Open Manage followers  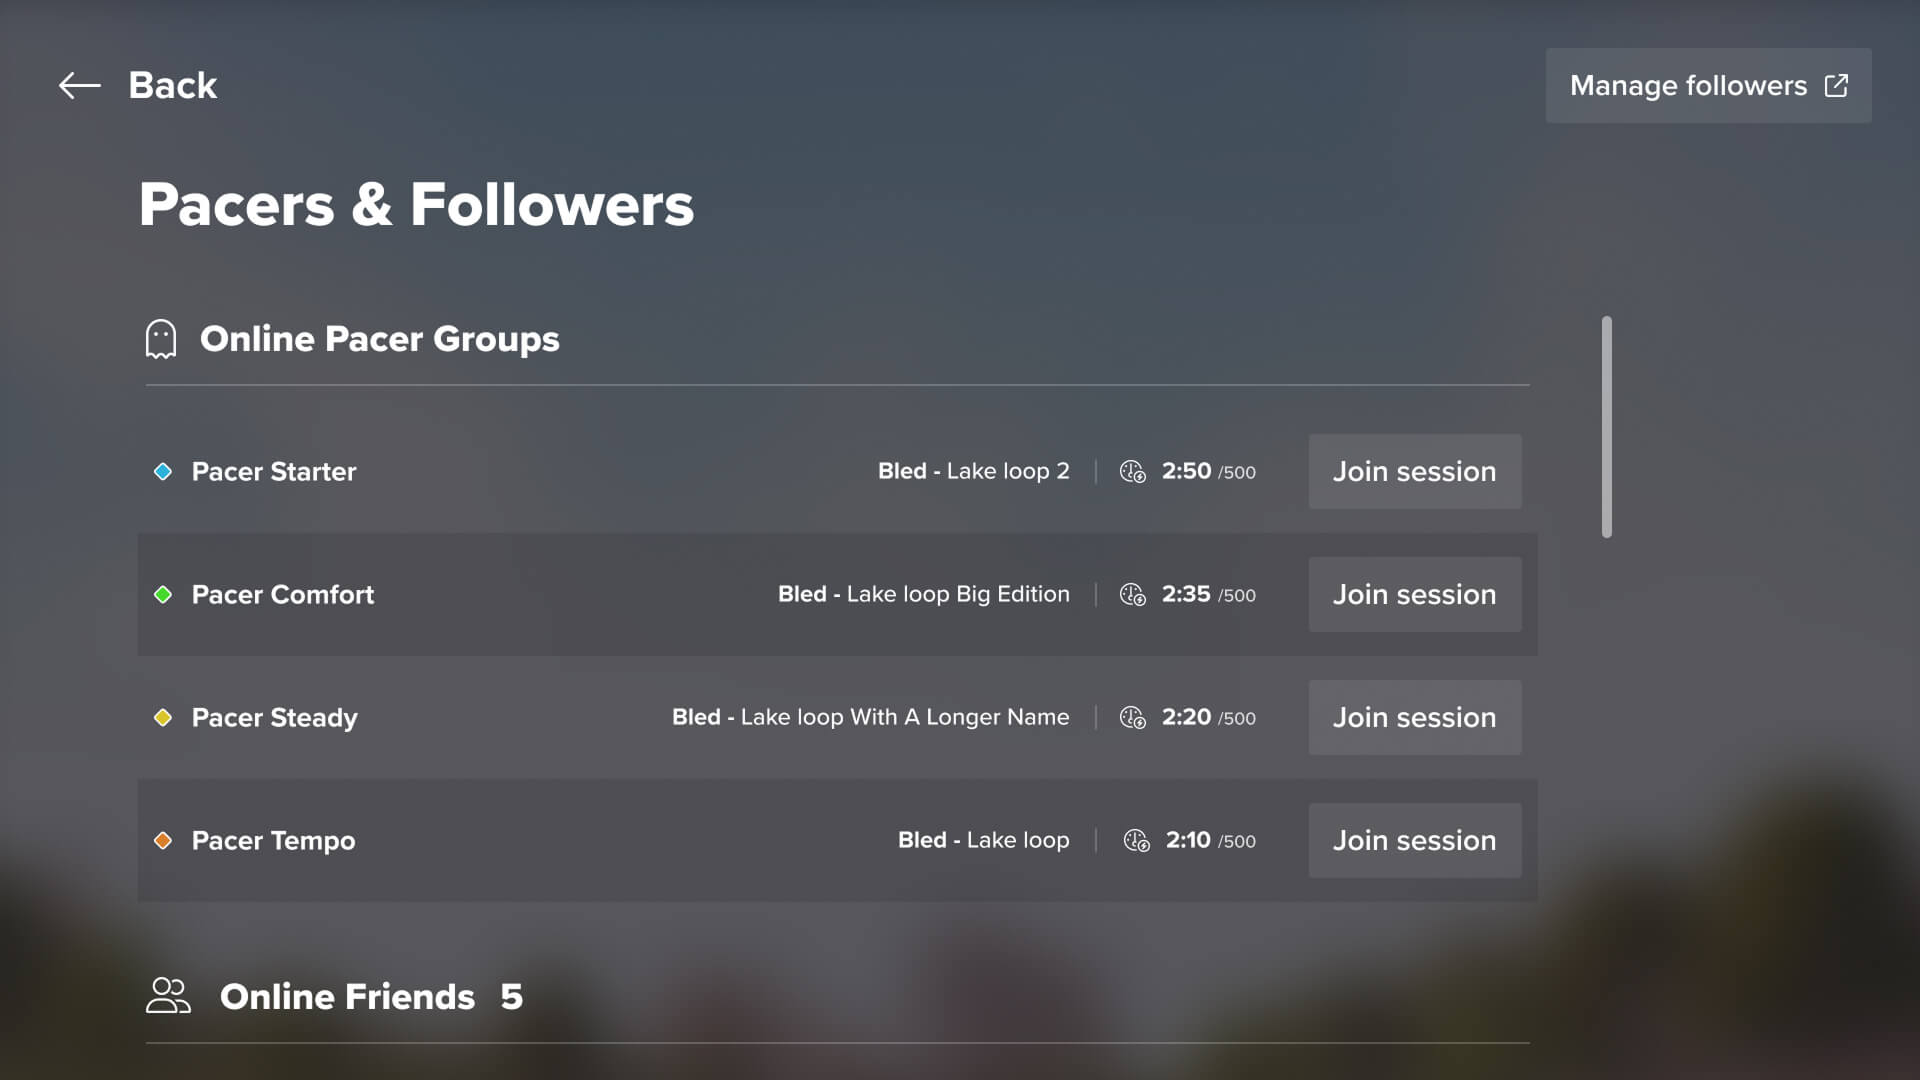[x=1708, y=86]
